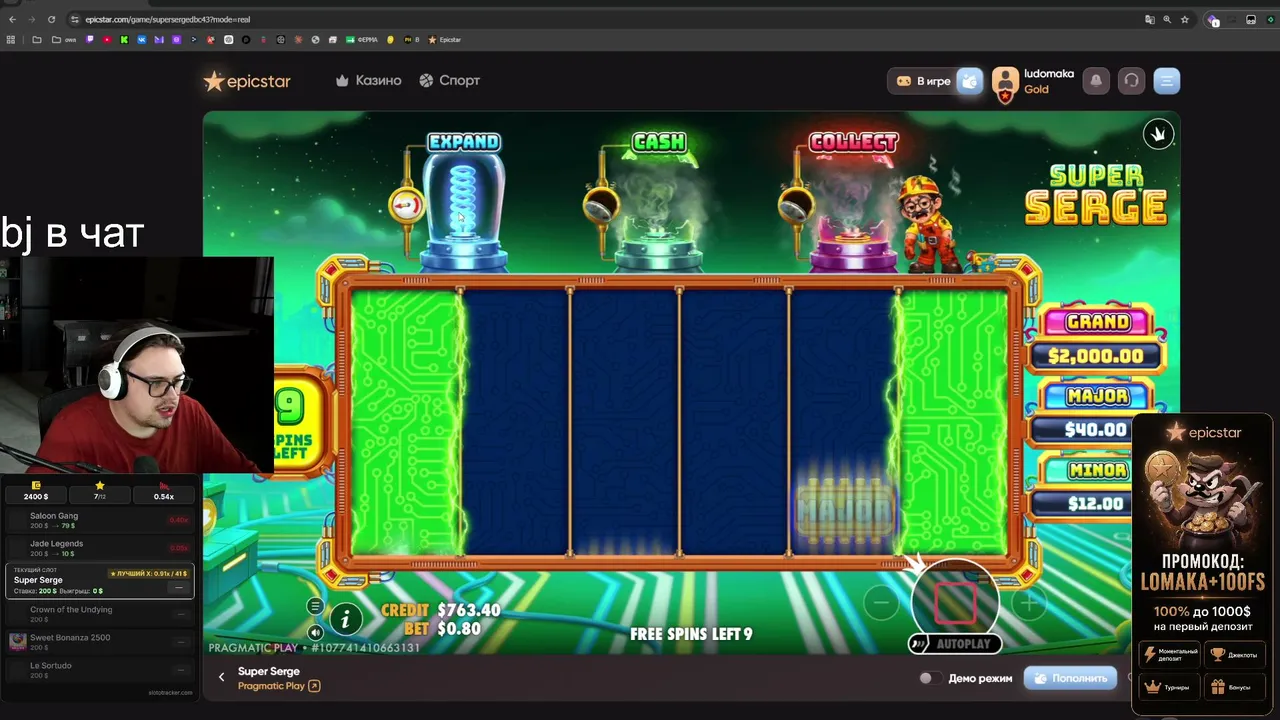This screenshot has height=720, width=1280.
Task: Click the browser back arrow
Action: pyautogui.click(x=12, y=19)
